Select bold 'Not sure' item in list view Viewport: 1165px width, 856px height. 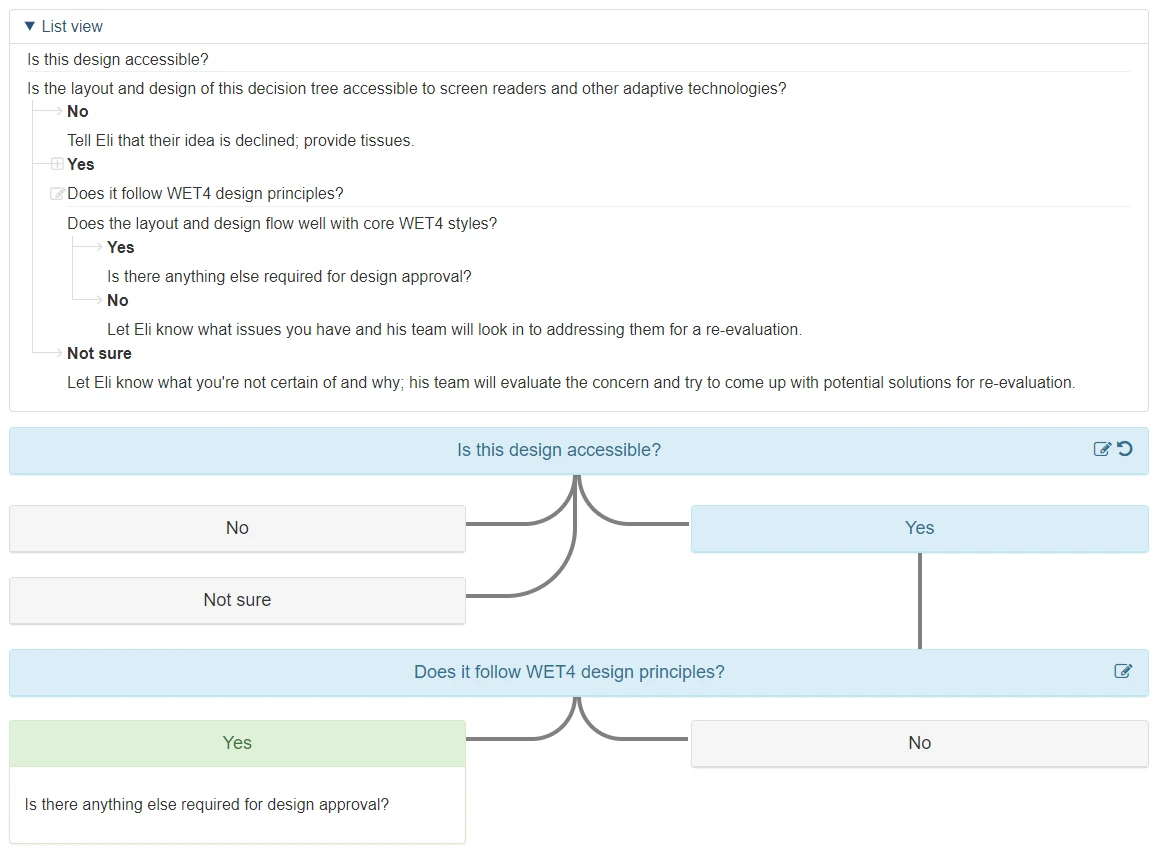[100, 354]
